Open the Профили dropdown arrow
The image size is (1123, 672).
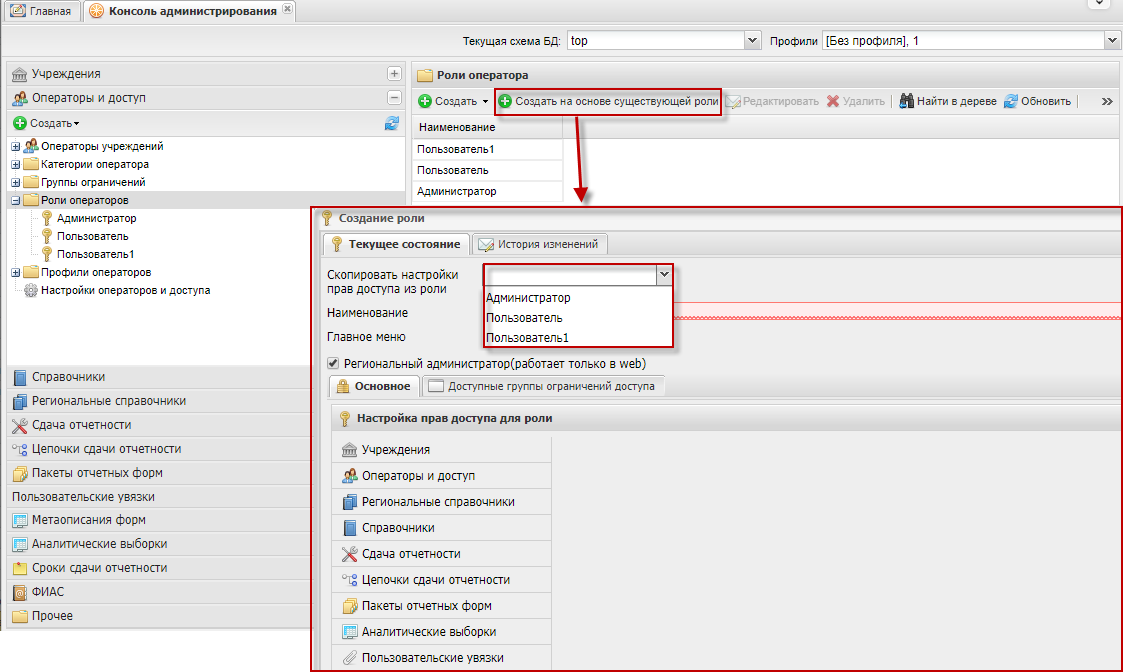pyautogui.click(x=1111, y=40)
